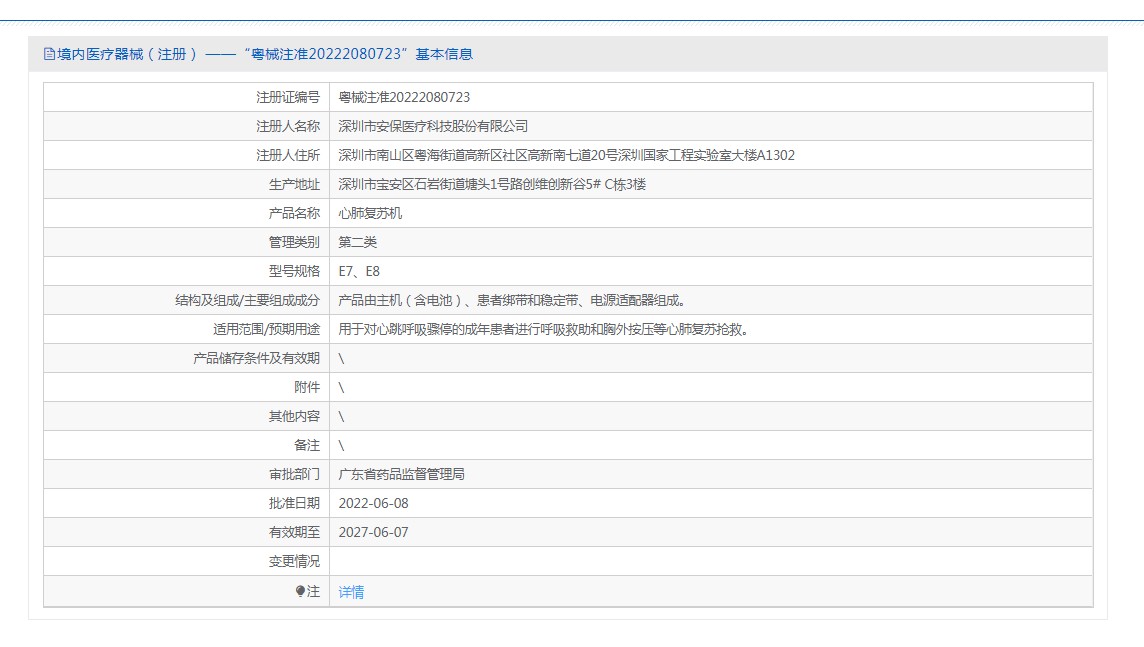
Task: Click the 有效期至 label
Action: pos(294,532)
